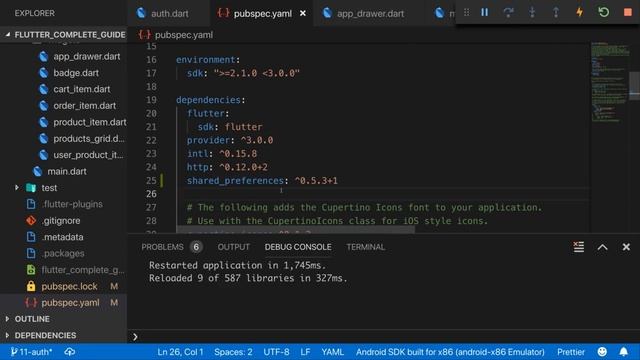This screenshot has height=360, width=640.
Task: Open the OUTPUT panel tab
Action: [233, 247]
